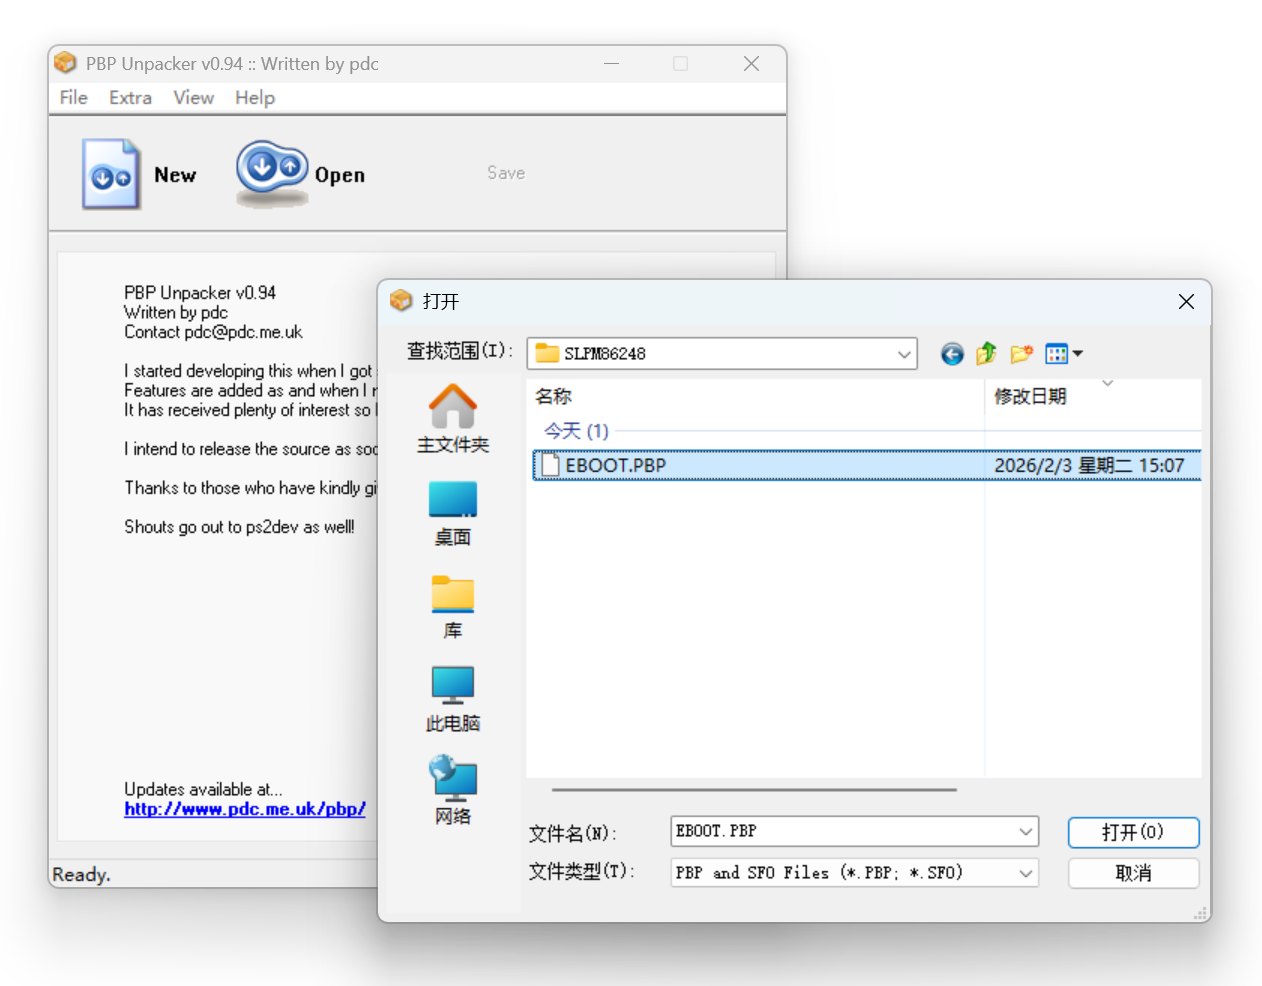Open the view menu dropdown arrow

(x=1078, y=354)
